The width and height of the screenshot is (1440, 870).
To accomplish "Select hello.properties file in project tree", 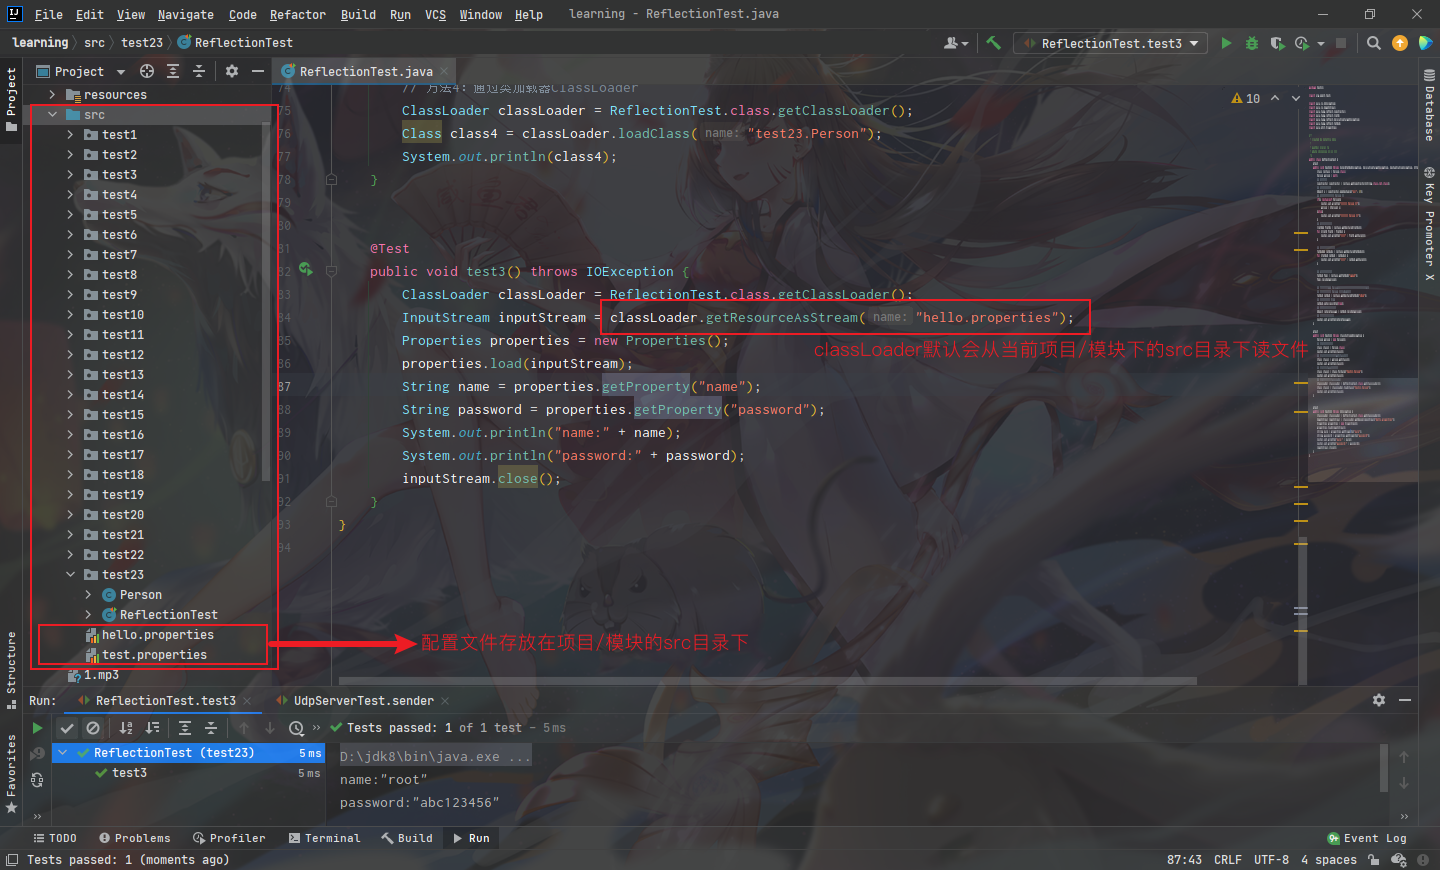I will (157, 635).
